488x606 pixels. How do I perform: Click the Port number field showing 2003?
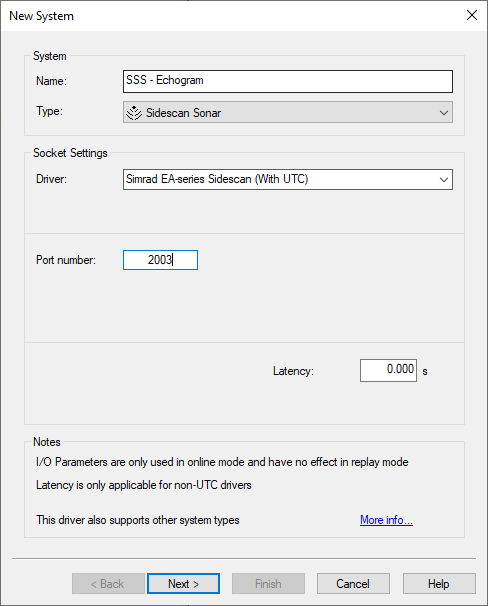[x=160, y=260]
